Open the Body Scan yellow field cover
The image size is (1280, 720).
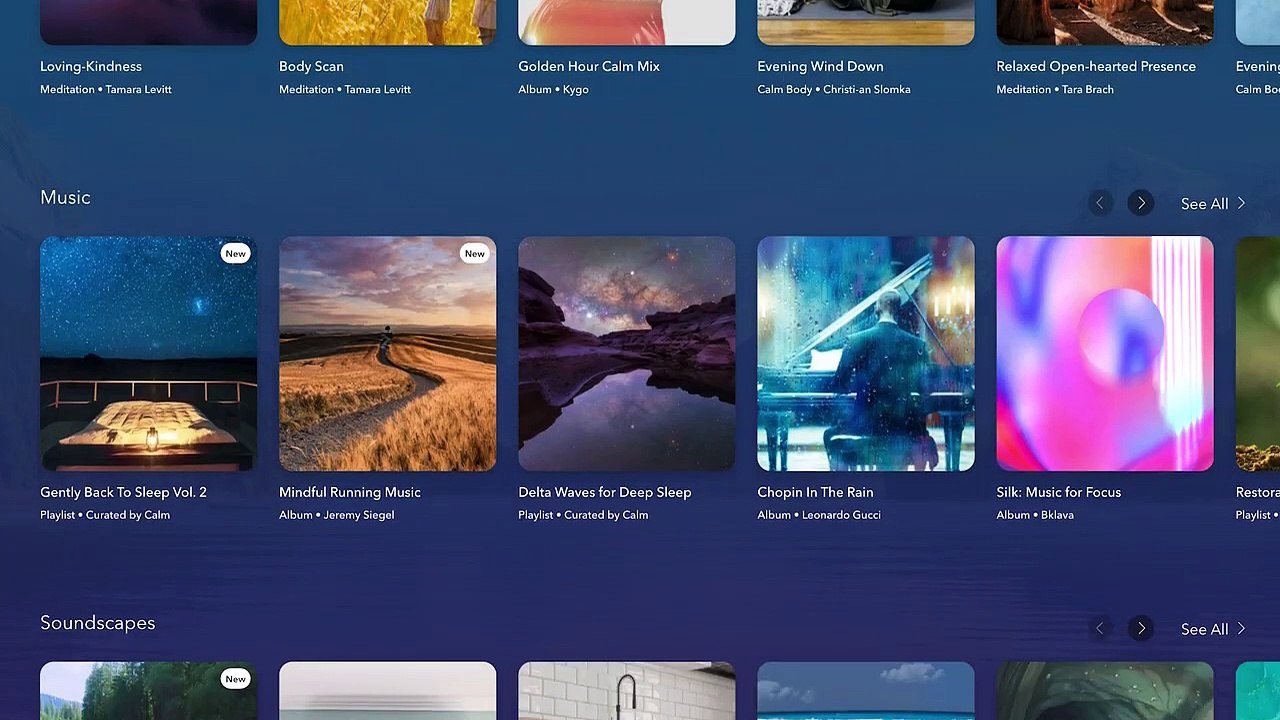tap(387, 22)
